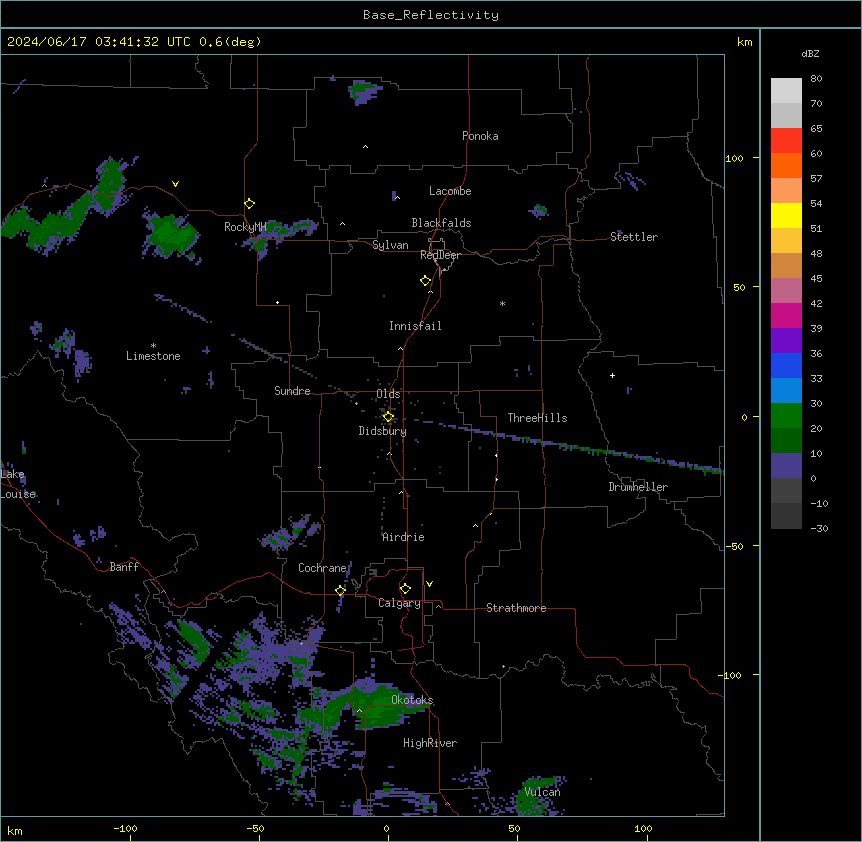The height and width of the screenshot is (842, 862).
Task: Click the Airdrie city label
Action: click(x=404, y=537)
